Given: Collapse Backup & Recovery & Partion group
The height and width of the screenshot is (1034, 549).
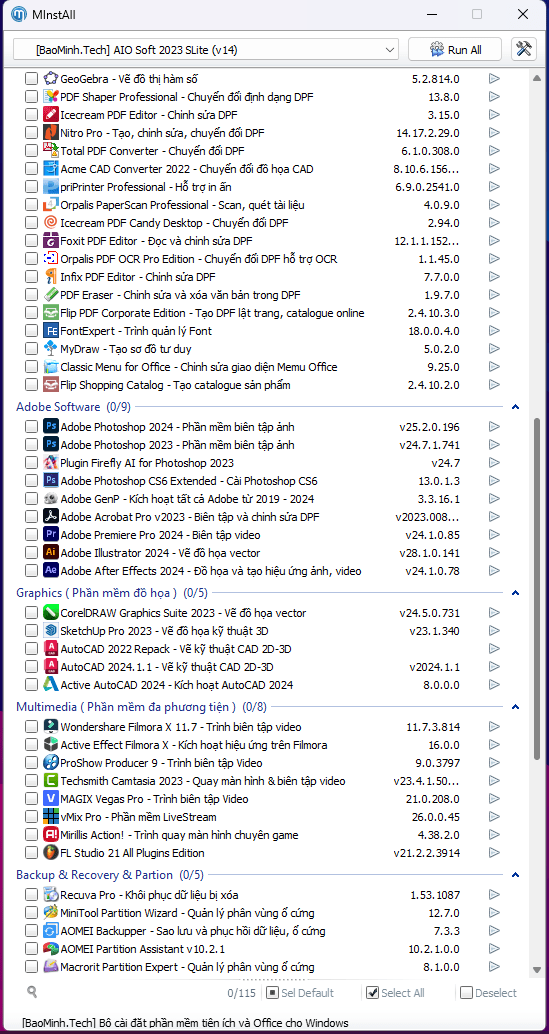Looking at the screenshot, I should (516, 875).
